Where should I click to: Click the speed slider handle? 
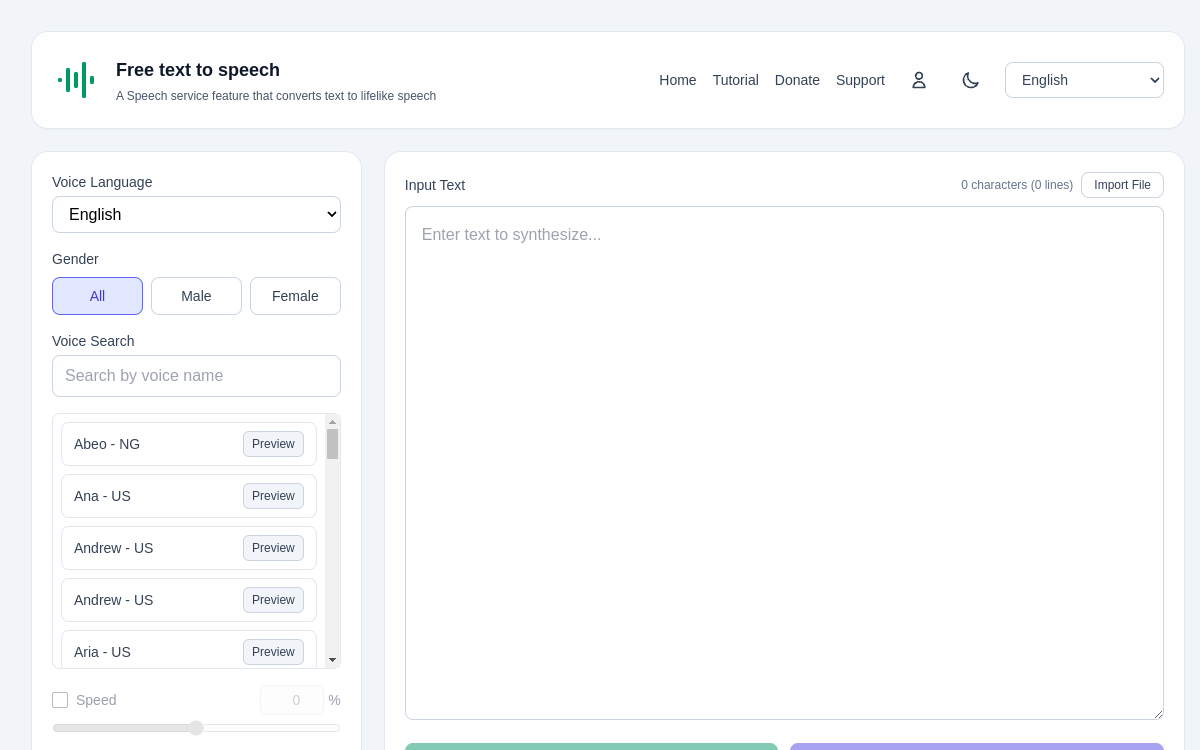pos(196,728)
